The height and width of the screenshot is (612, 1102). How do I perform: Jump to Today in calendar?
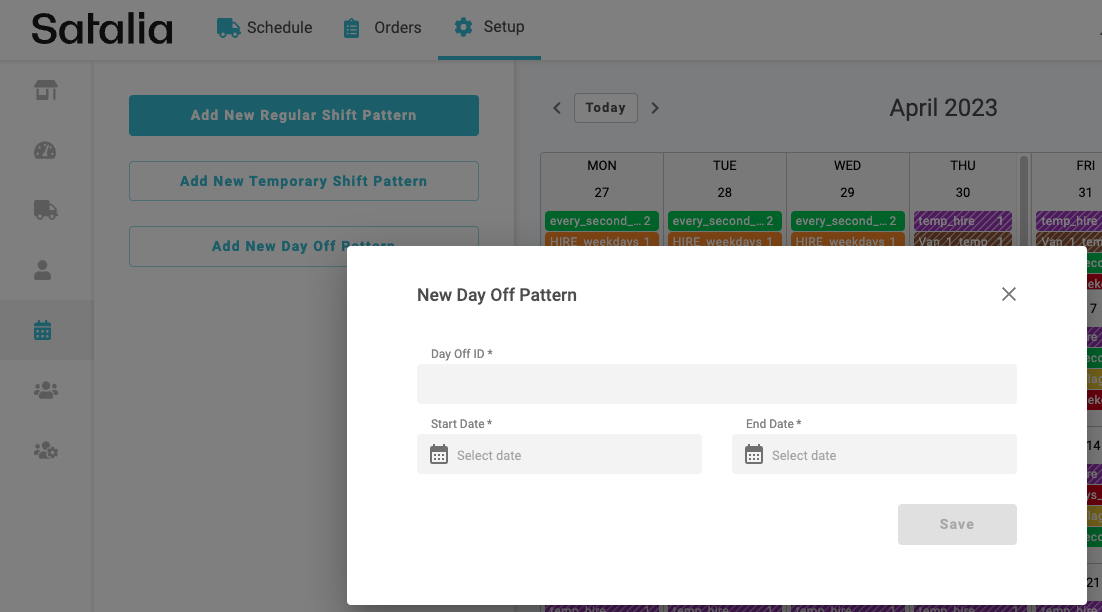click(605, 108)
